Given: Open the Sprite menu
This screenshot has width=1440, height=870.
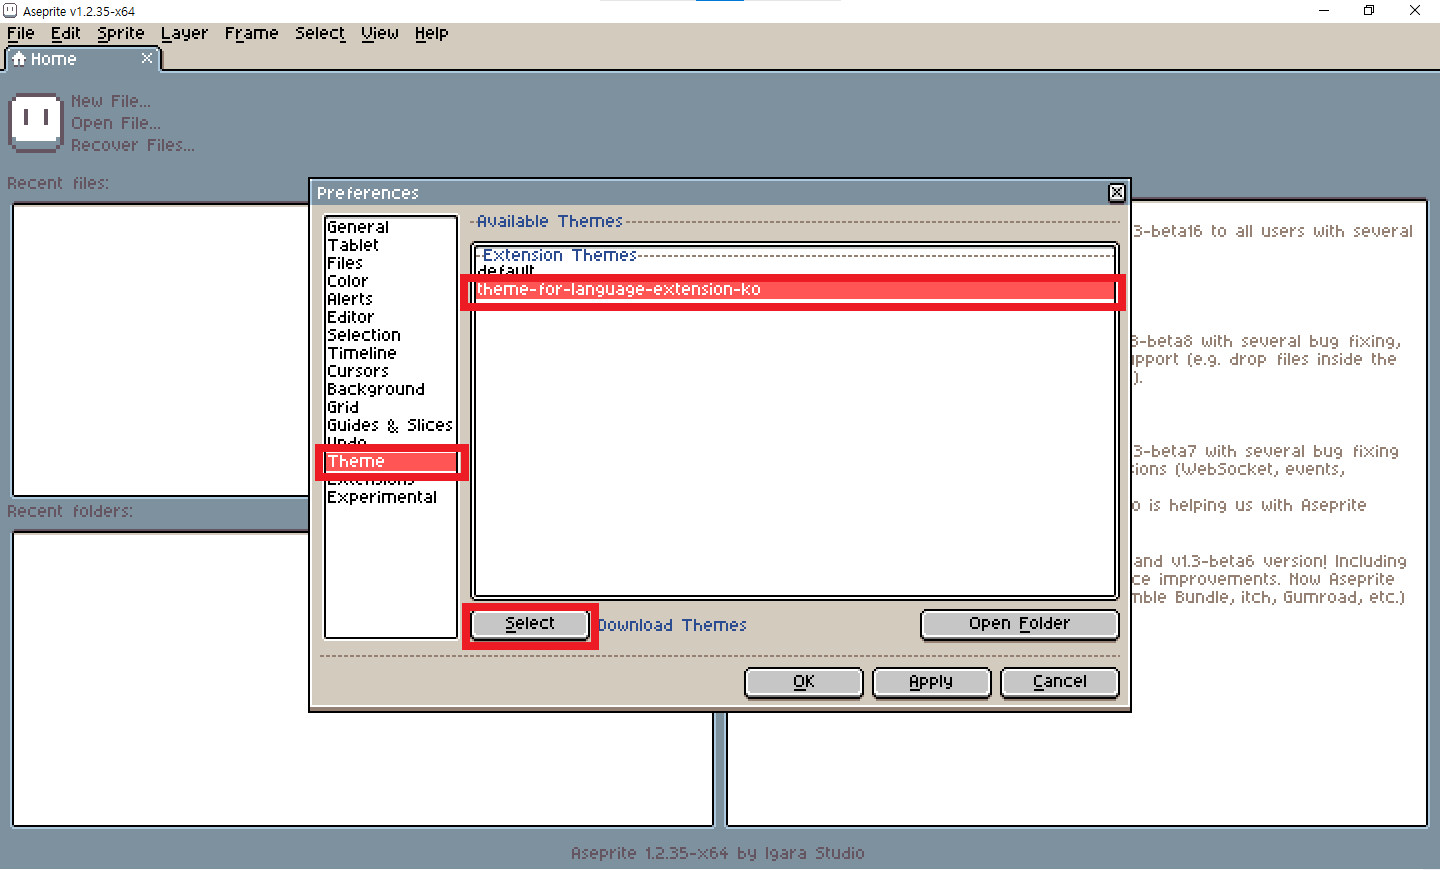Looking at the screenshot, I should pos(120,33).
